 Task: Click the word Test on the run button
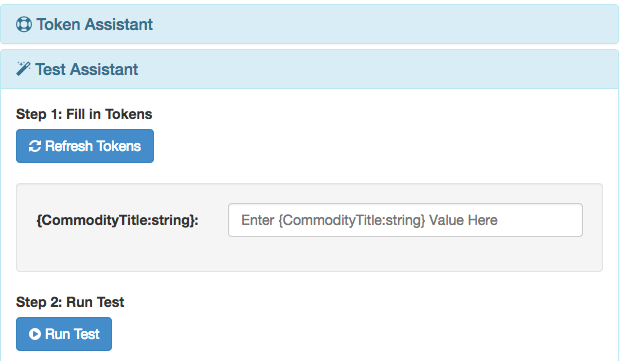(x=86, y=334)
